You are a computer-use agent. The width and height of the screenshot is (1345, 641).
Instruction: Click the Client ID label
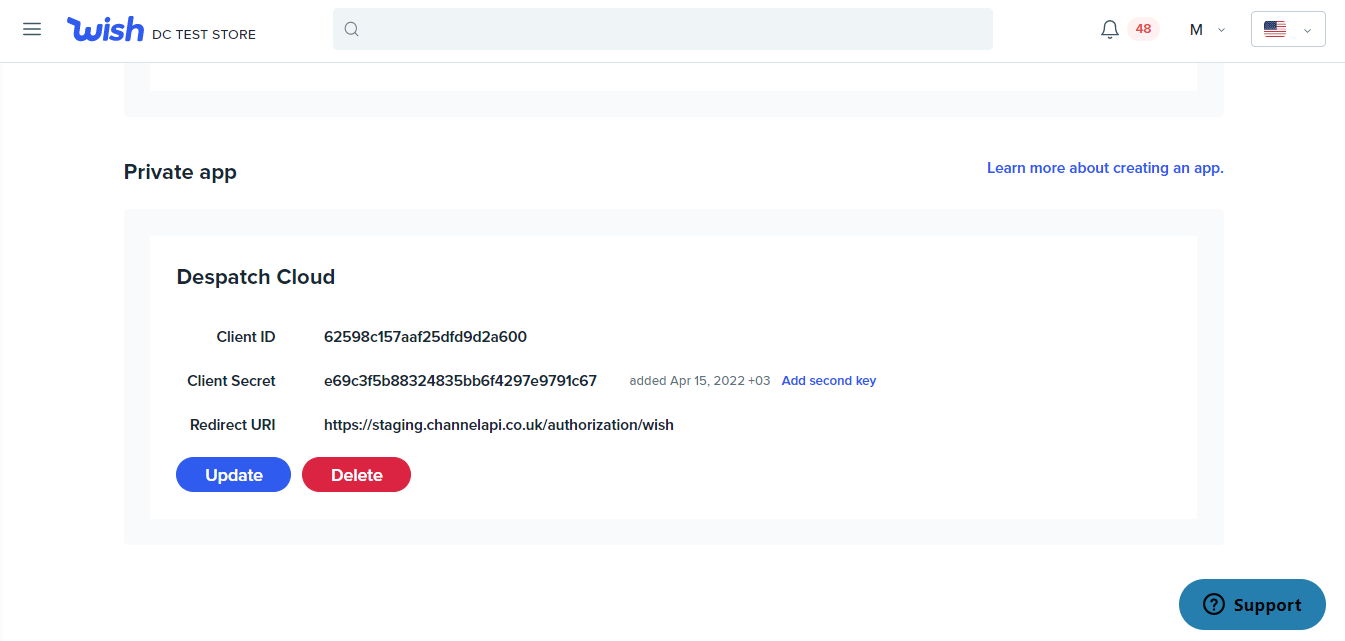coord(246,337)
